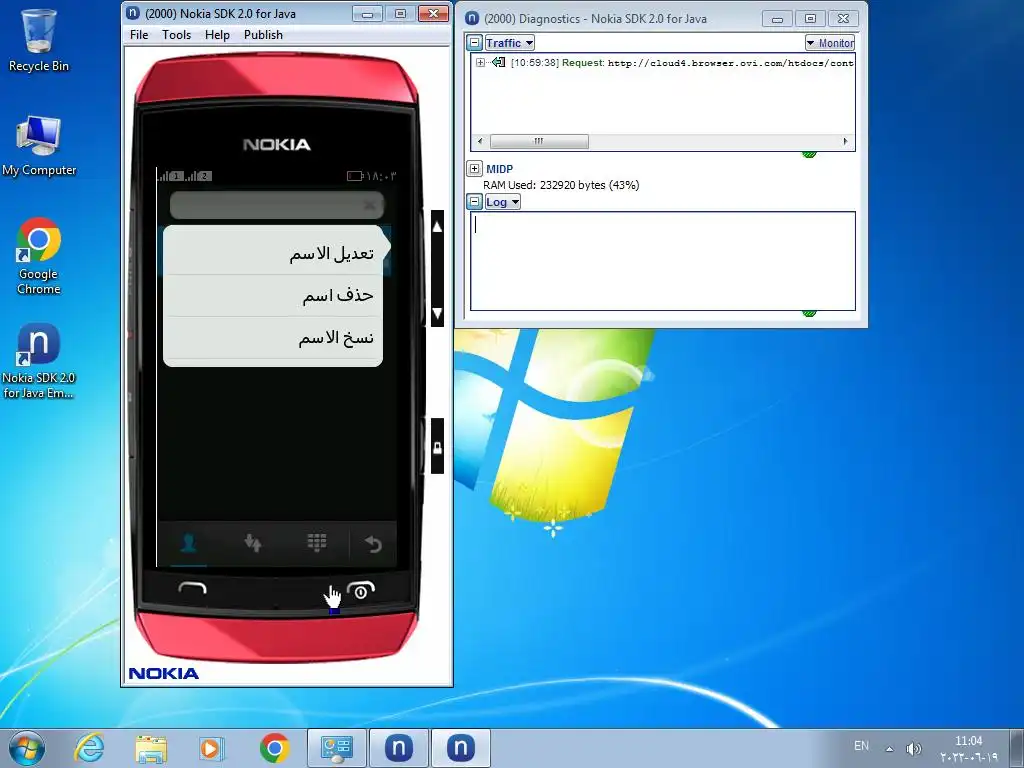Collapse the Log section
Screen dimensions: 1024x768
click(475, 202)
